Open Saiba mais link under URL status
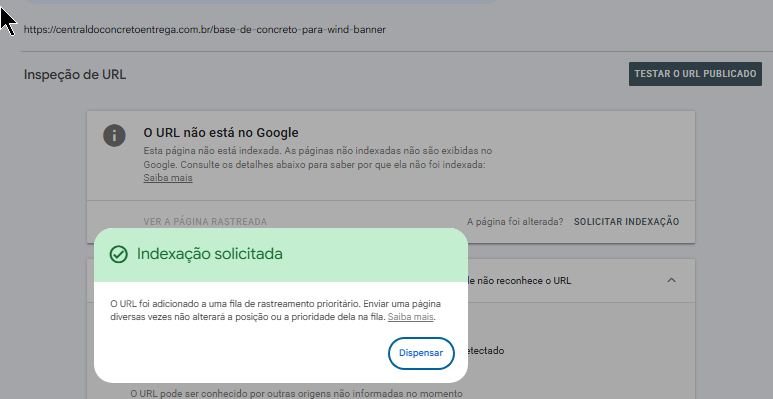This screenshot has width=773, height=399. pyautogui.click(x=168, y=178)
